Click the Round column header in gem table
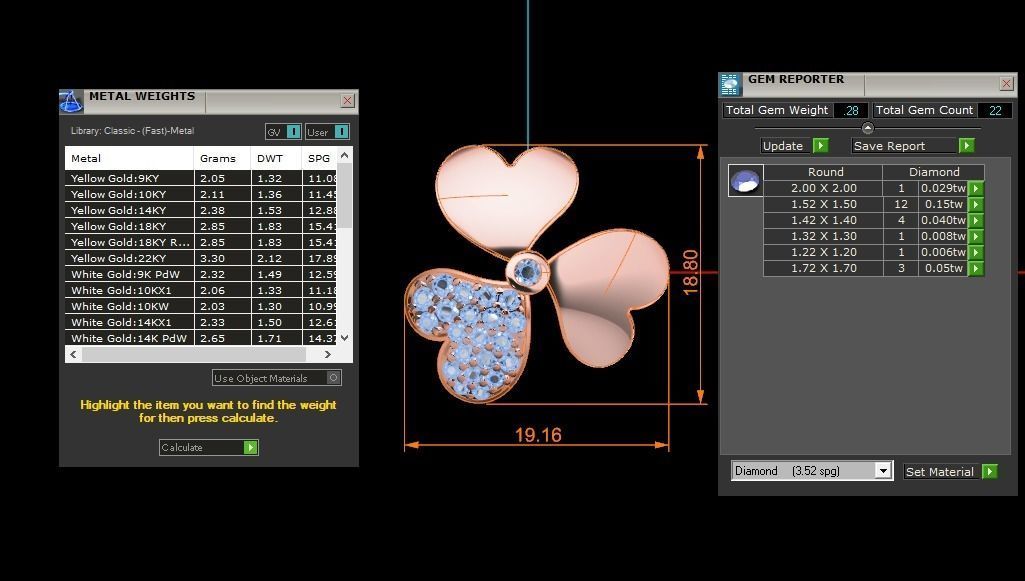Image resolution: width=1025 pixels, height=581 pixels. click(x=823, y=172)
